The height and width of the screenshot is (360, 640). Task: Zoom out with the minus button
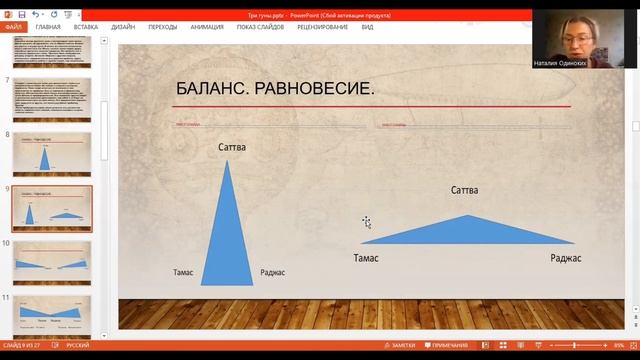(551, 346)
